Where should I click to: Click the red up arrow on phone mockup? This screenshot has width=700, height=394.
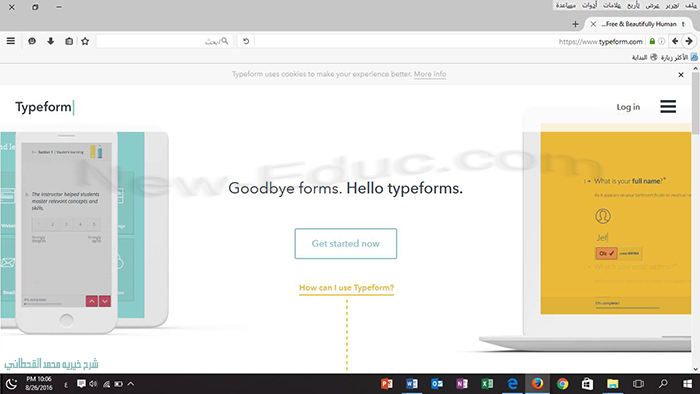click(92, 301)
